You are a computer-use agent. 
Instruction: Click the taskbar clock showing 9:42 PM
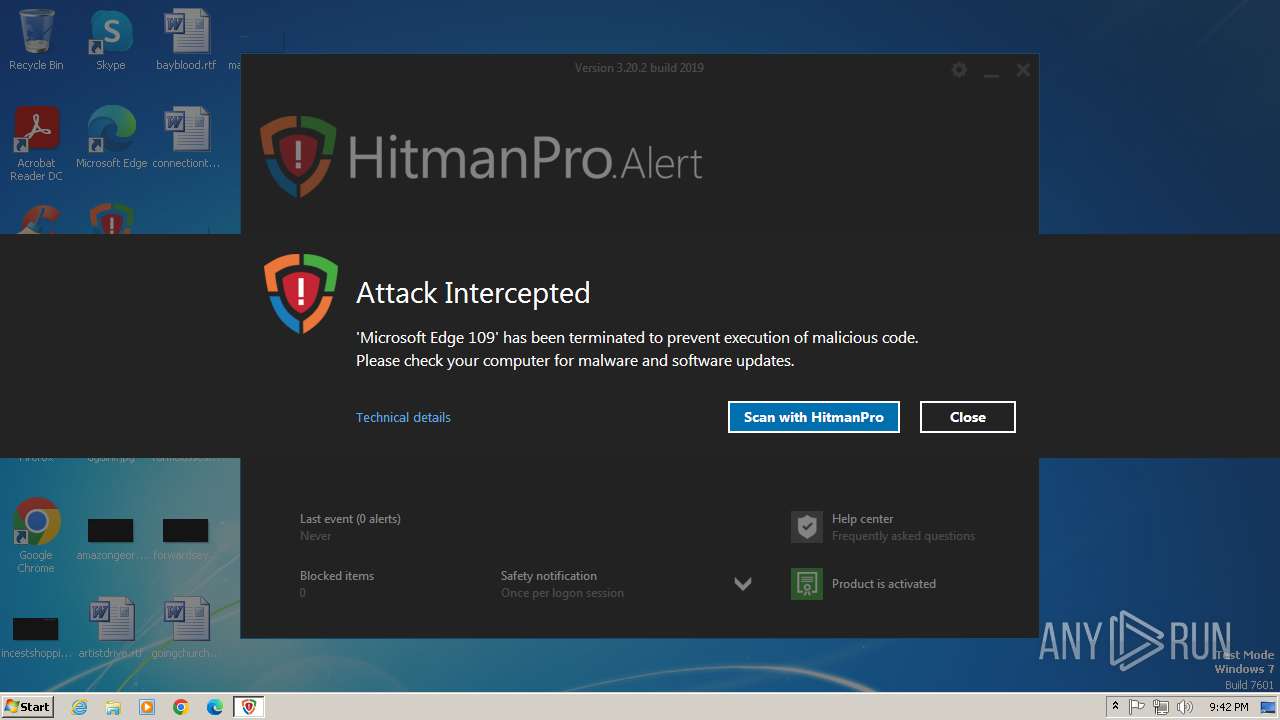pyautogui.click(x=1228, y=707)
